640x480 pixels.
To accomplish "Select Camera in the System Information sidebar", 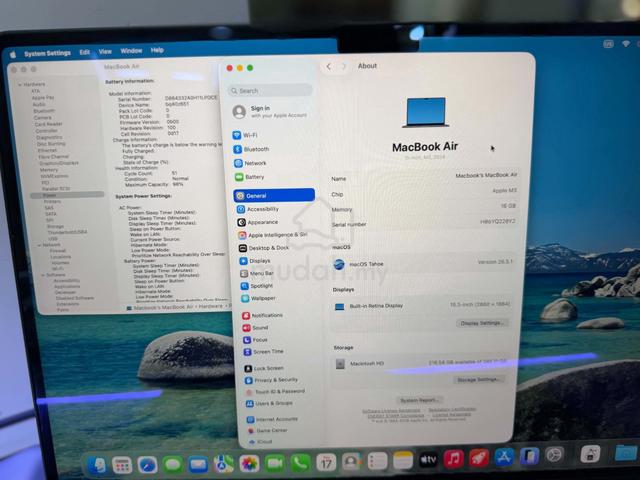I will tap(42, 118).
